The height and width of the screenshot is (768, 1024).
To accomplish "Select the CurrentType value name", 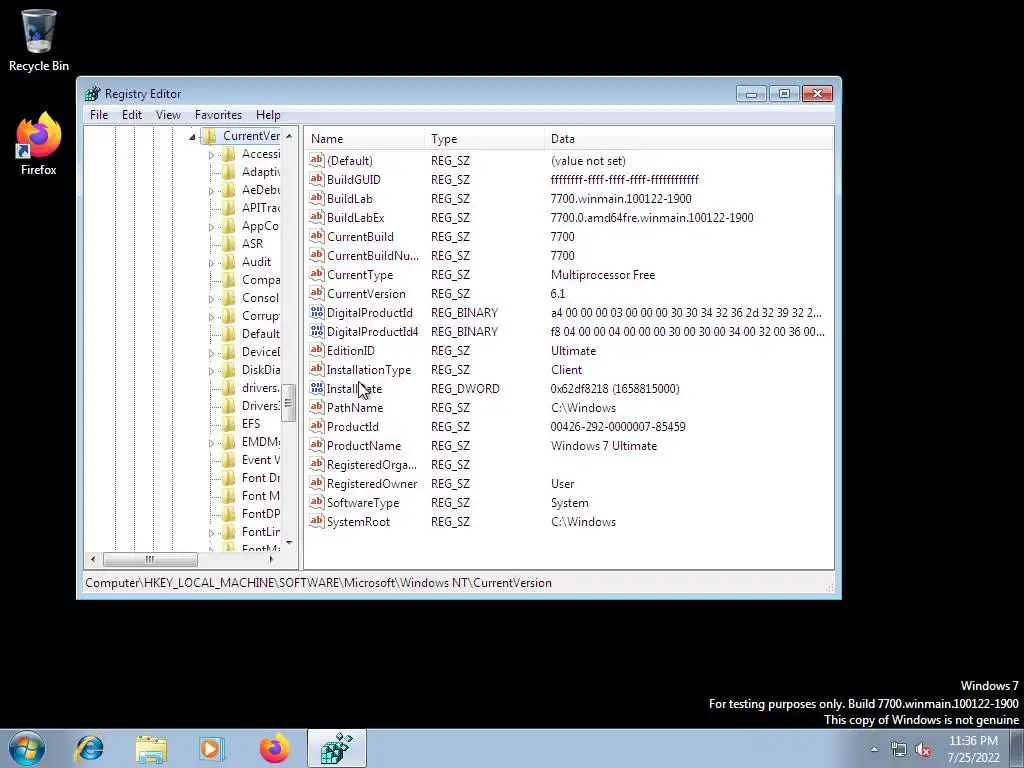I will tap(360, 274).
